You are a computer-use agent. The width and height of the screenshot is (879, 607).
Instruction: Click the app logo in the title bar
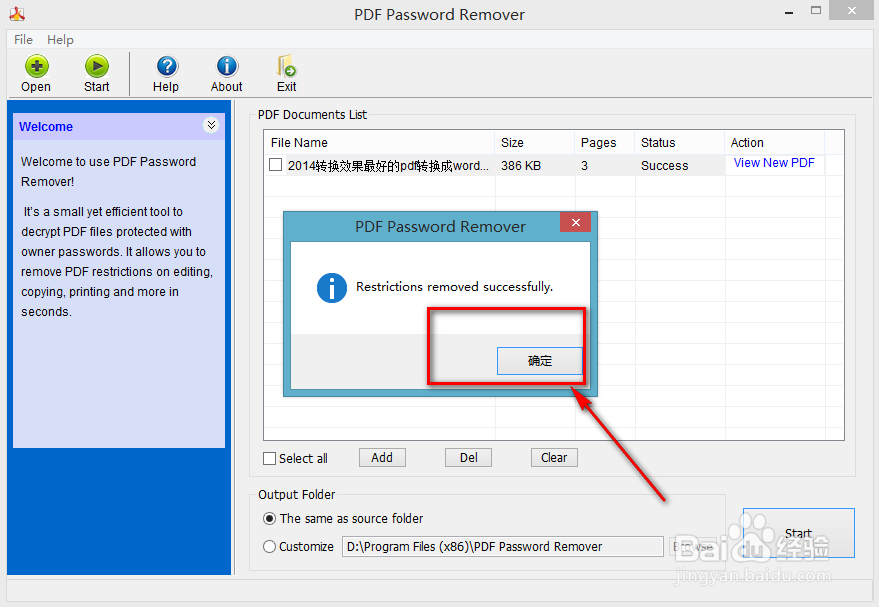point(17,13)
